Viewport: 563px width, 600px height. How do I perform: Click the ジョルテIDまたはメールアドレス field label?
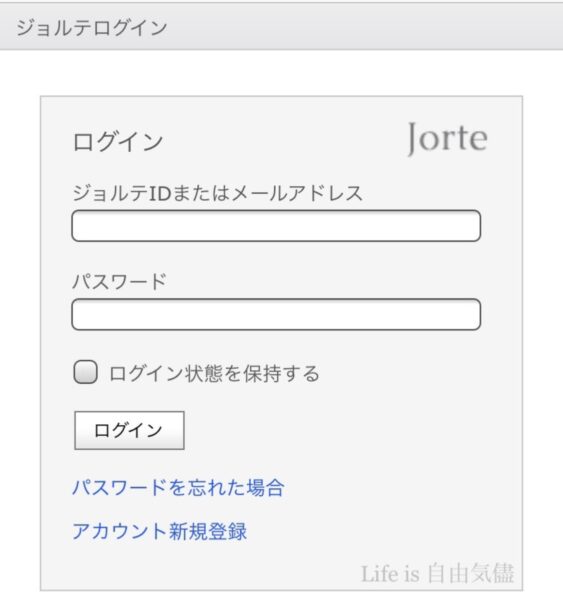pos(217,193)
